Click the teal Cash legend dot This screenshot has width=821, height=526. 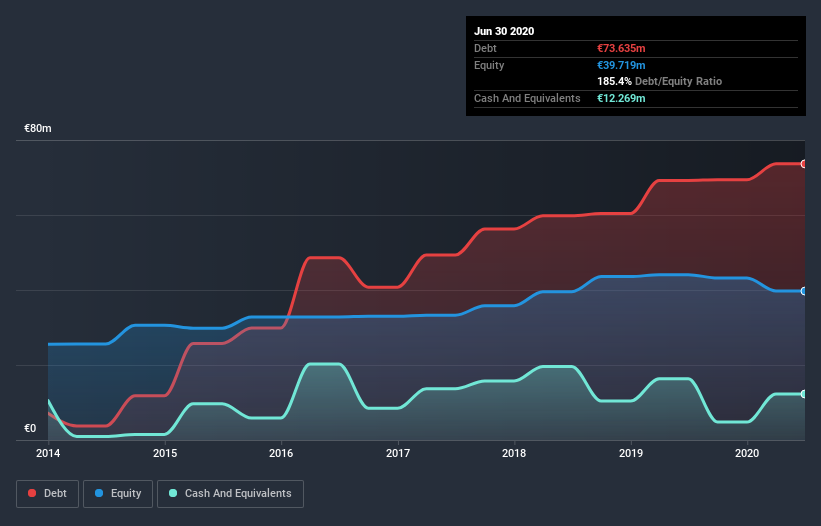[173, 493]
